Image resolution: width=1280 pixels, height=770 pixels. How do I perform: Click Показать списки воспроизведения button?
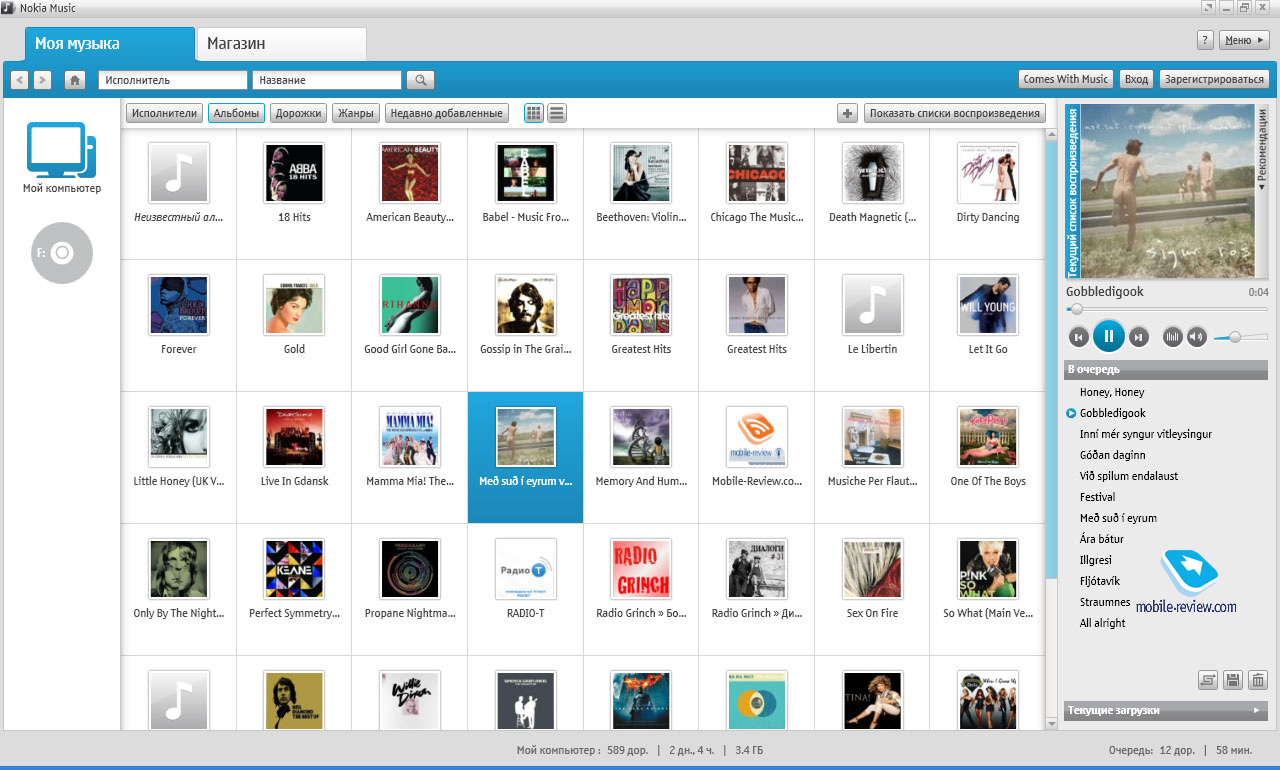(x=955, y=113)
